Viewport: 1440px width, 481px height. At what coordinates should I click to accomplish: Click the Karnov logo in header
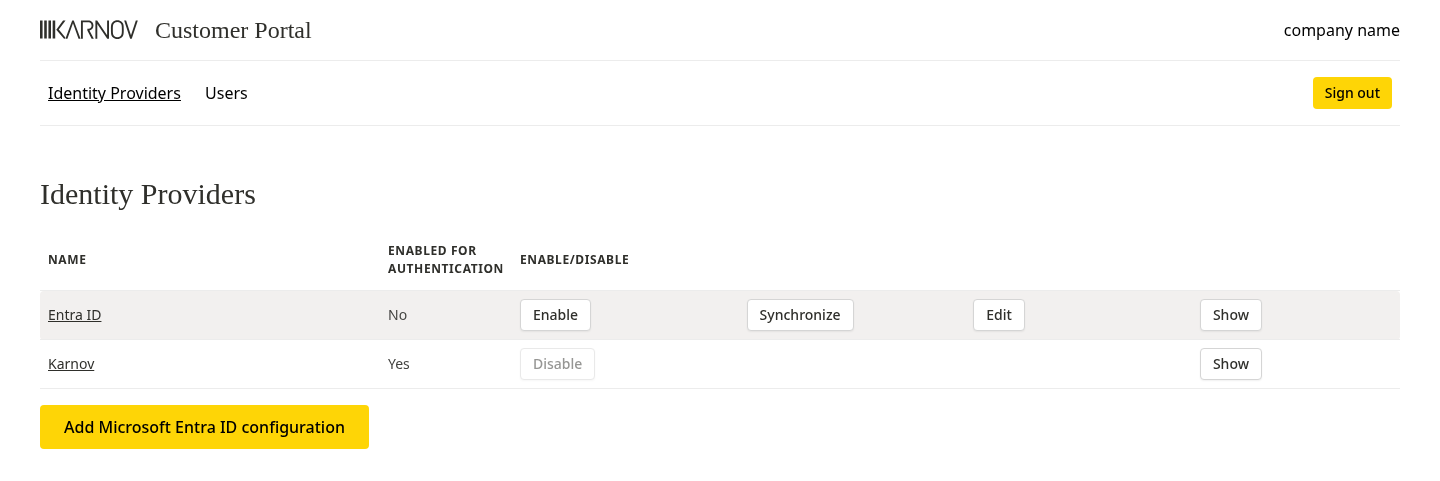(89, 30)
